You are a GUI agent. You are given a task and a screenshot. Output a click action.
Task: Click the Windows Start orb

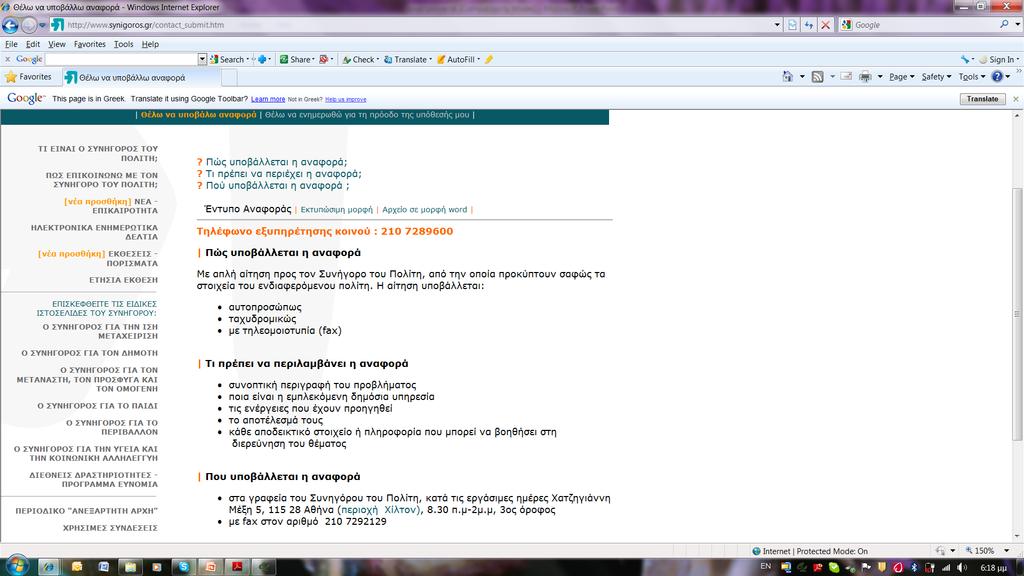coord(16,566)
